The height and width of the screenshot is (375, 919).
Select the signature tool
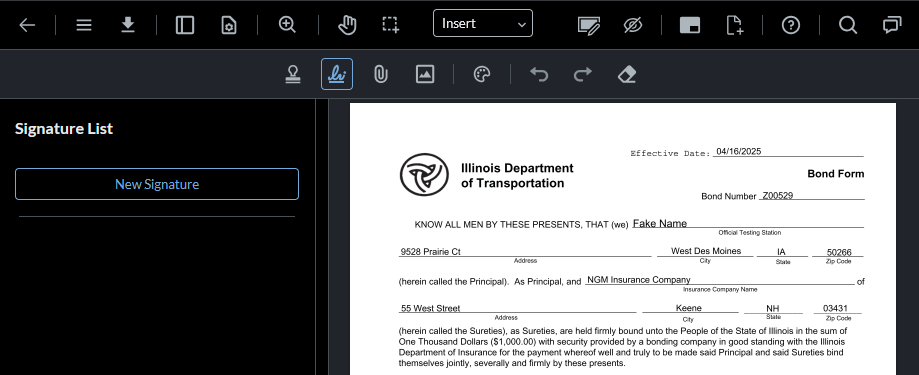pos(337,74)
